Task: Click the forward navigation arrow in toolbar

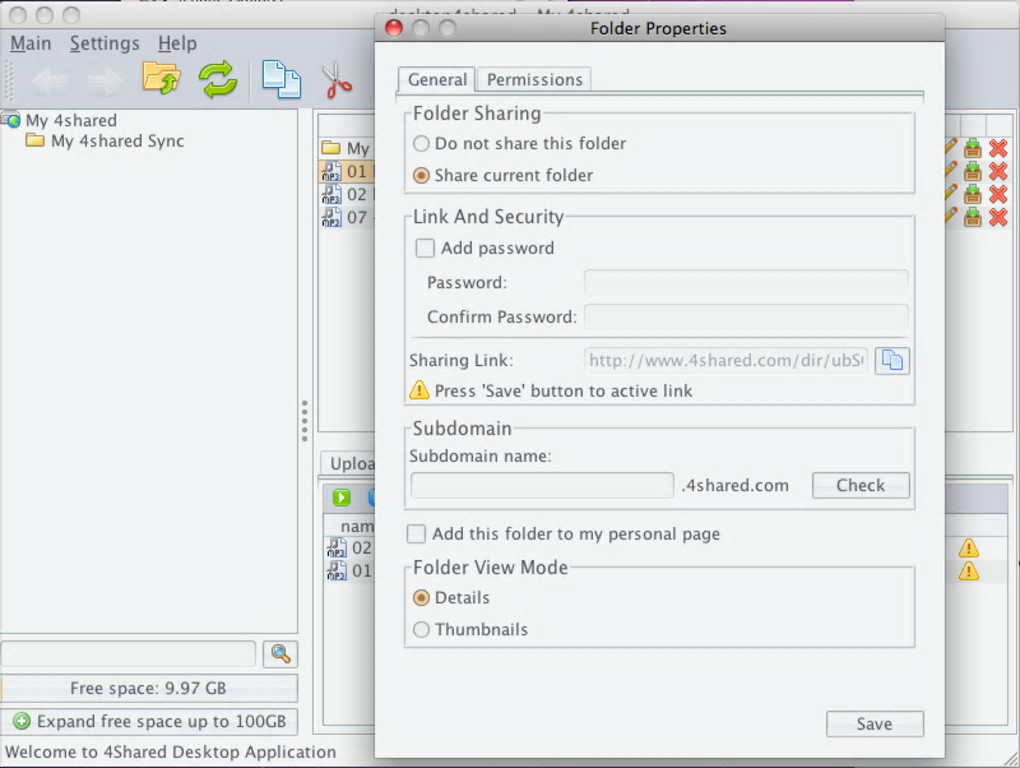Action: click(104, 80)
